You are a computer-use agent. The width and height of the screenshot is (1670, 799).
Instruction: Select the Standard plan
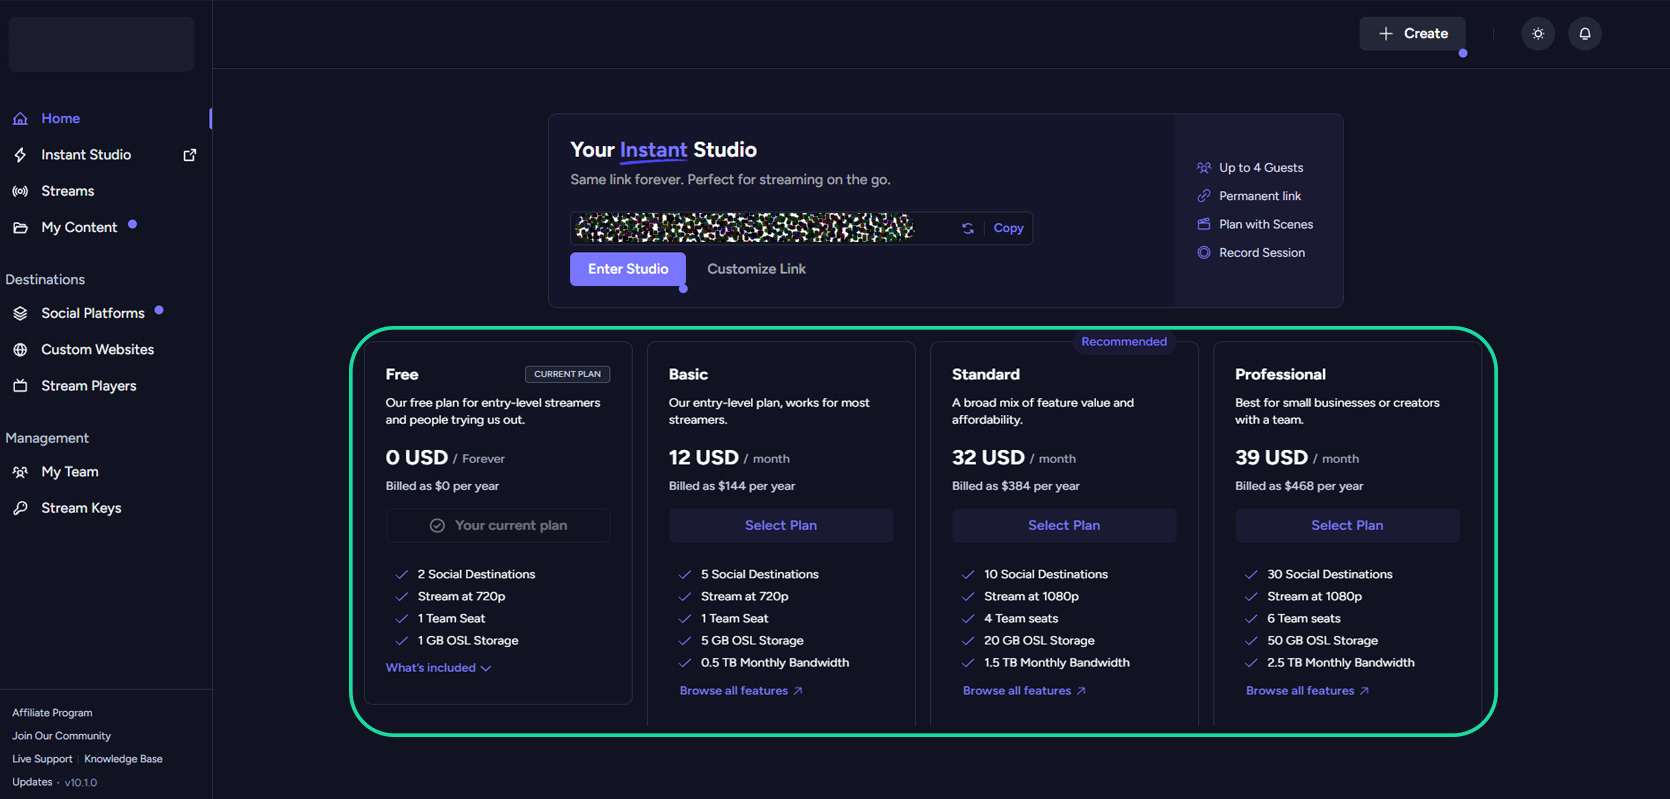[1064, 525]
